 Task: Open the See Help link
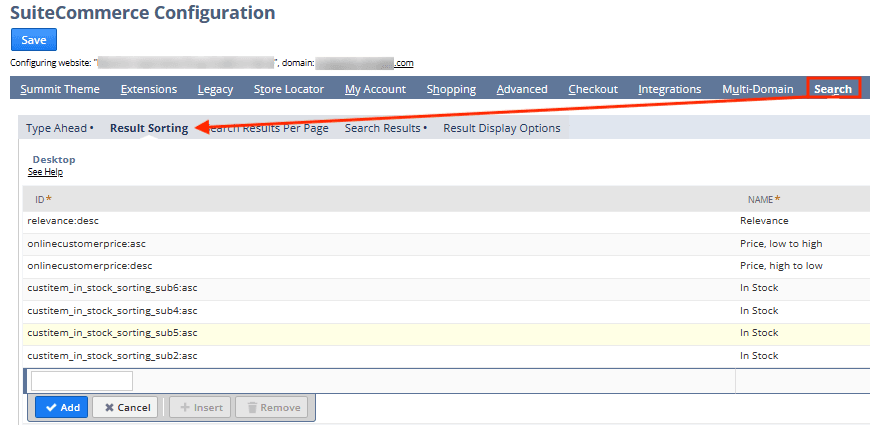pyautogui.click(x=45, y=172)
